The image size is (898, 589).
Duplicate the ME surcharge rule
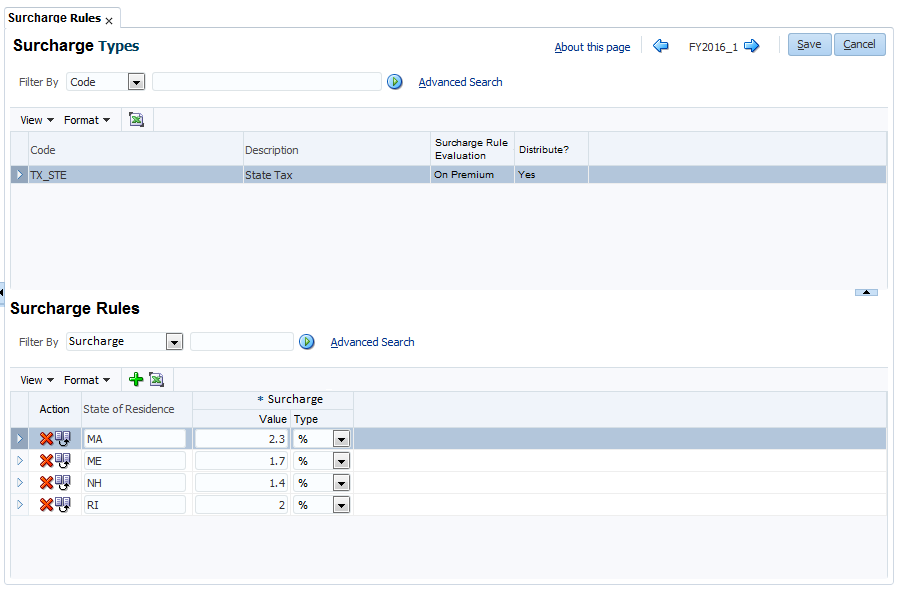[62, 461]
